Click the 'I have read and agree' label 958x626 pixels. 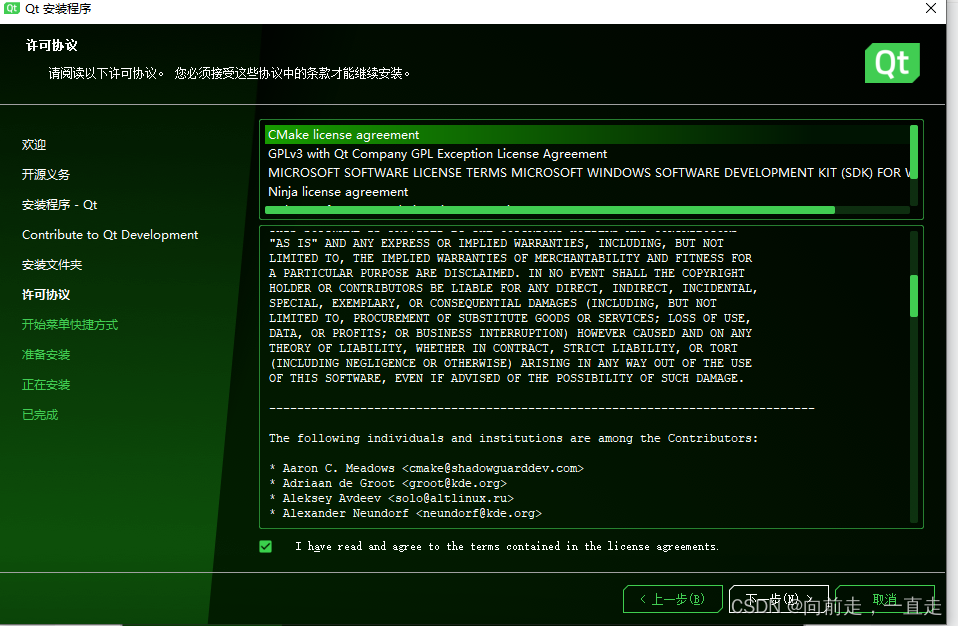point(507,547)
